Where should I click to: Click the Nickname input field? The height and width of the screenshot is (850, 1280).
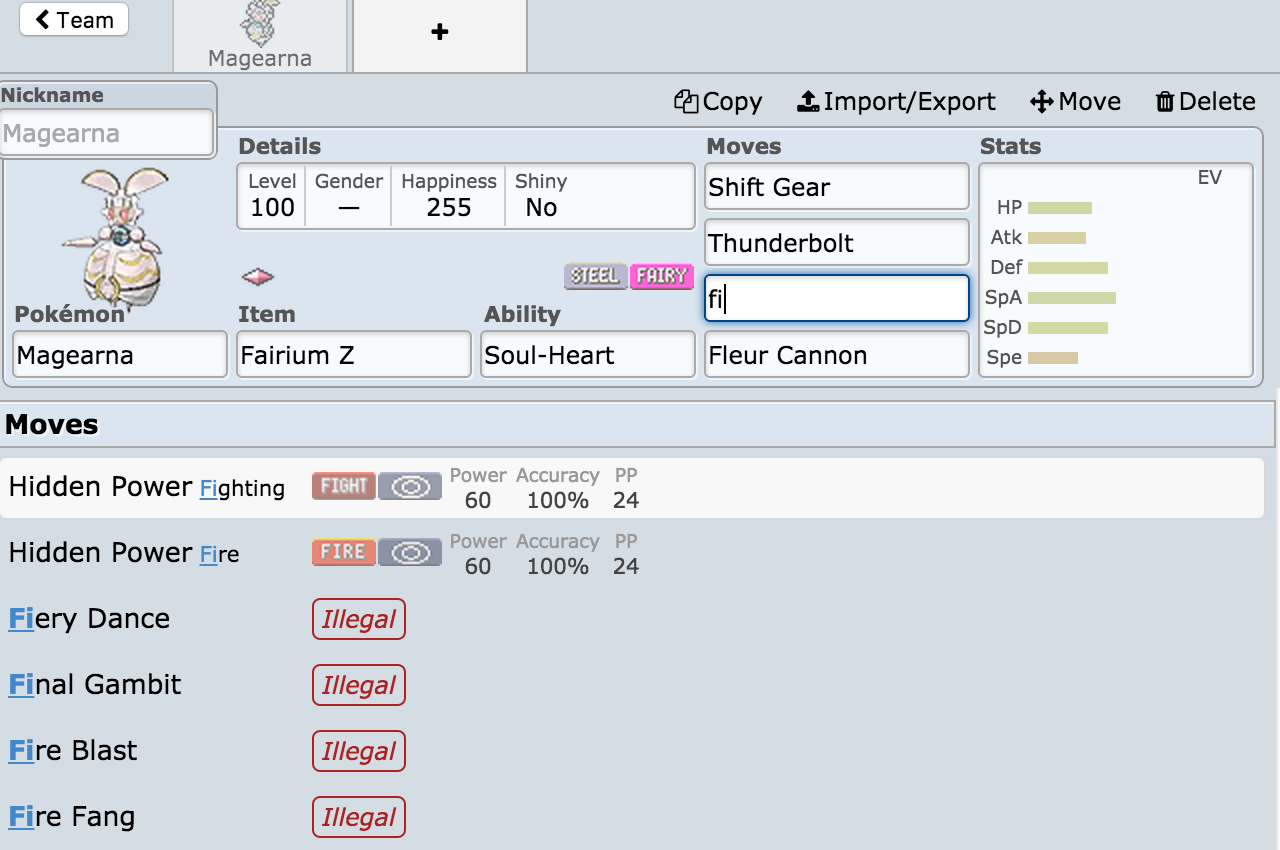[106, 133]
